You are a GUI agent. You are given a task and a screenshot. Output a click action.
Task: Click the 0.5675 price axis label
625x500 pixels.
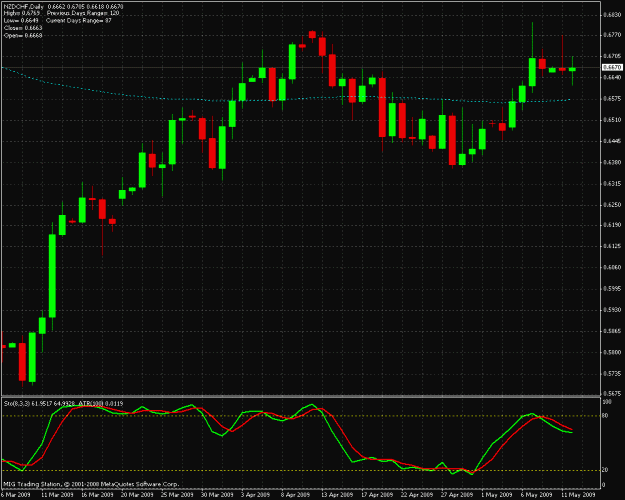coord(613,393)
